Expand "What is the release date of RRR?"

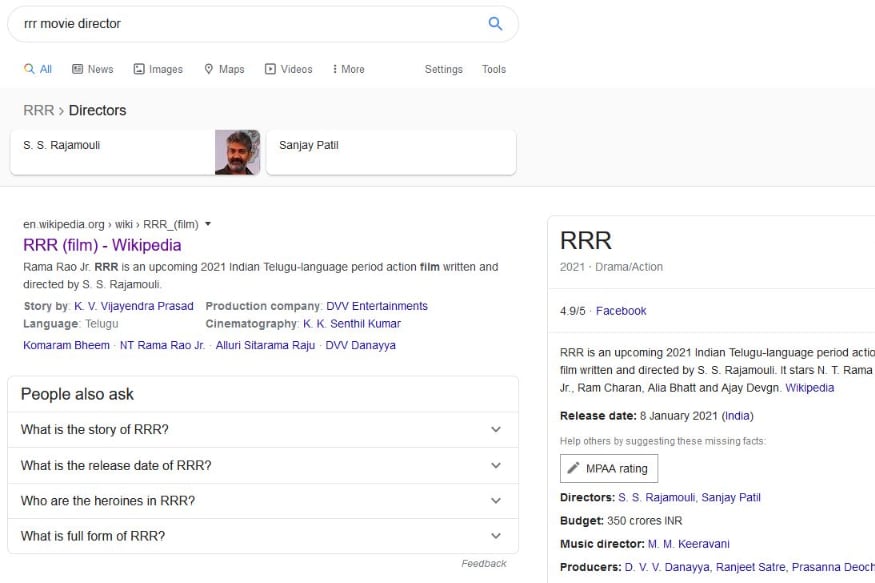coord(263,465)
